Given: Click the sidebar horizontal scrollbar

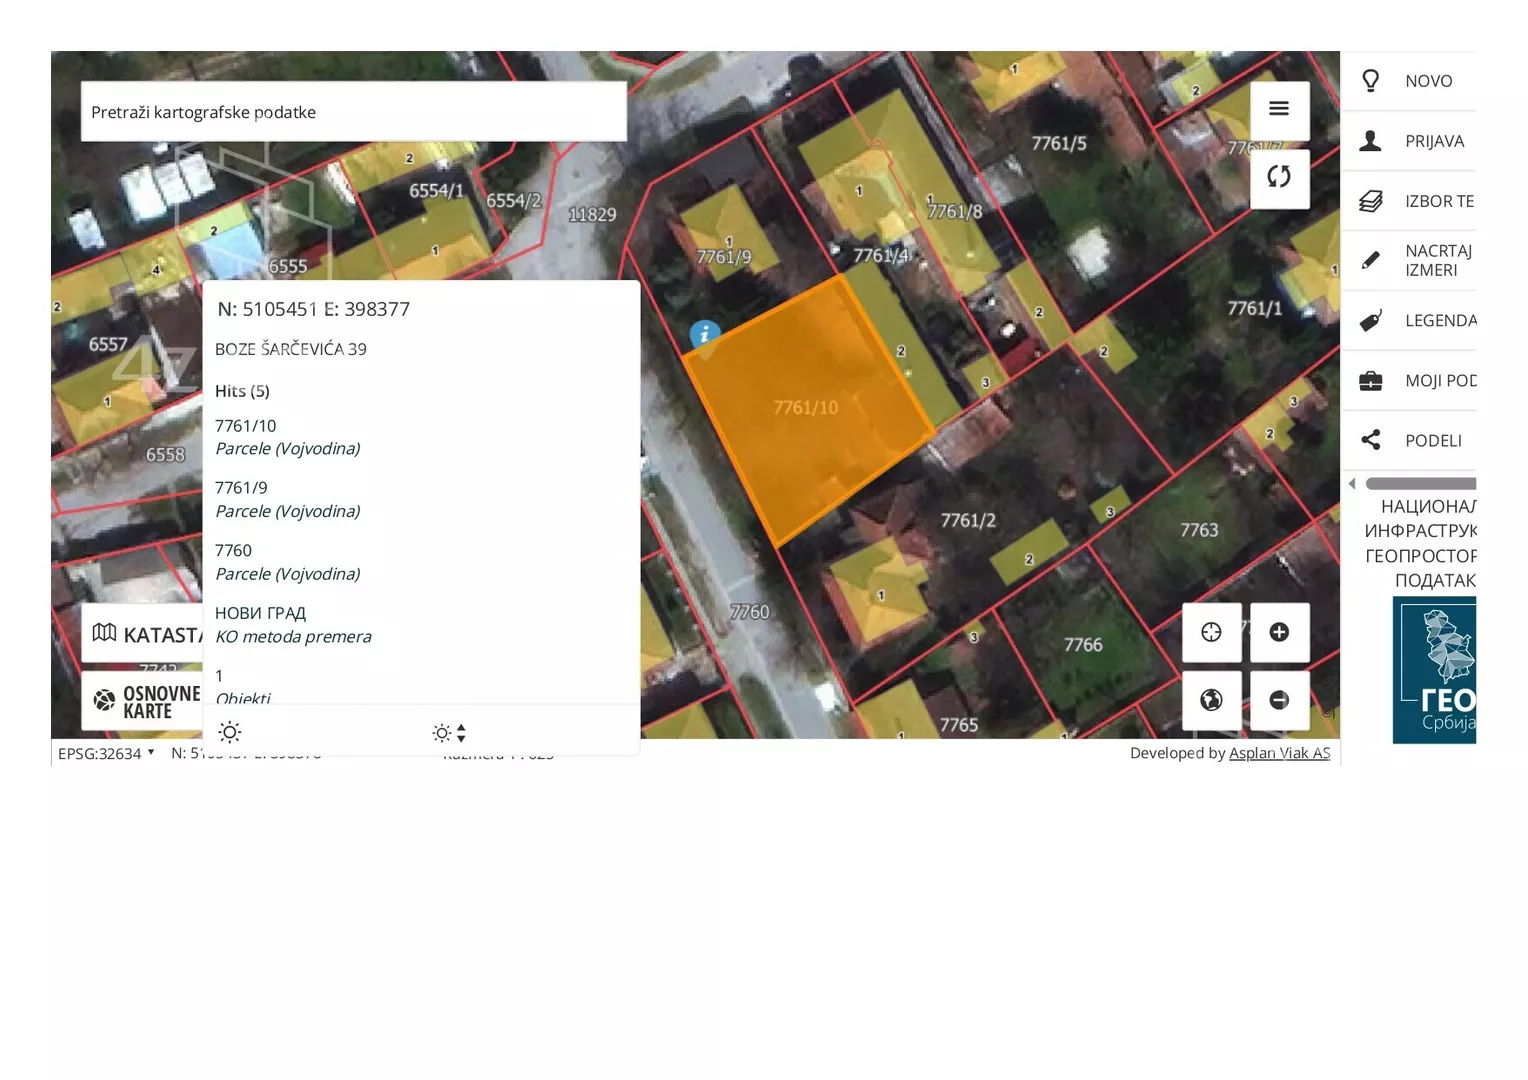Looking at the screenshot, I should coord(1420,484).
